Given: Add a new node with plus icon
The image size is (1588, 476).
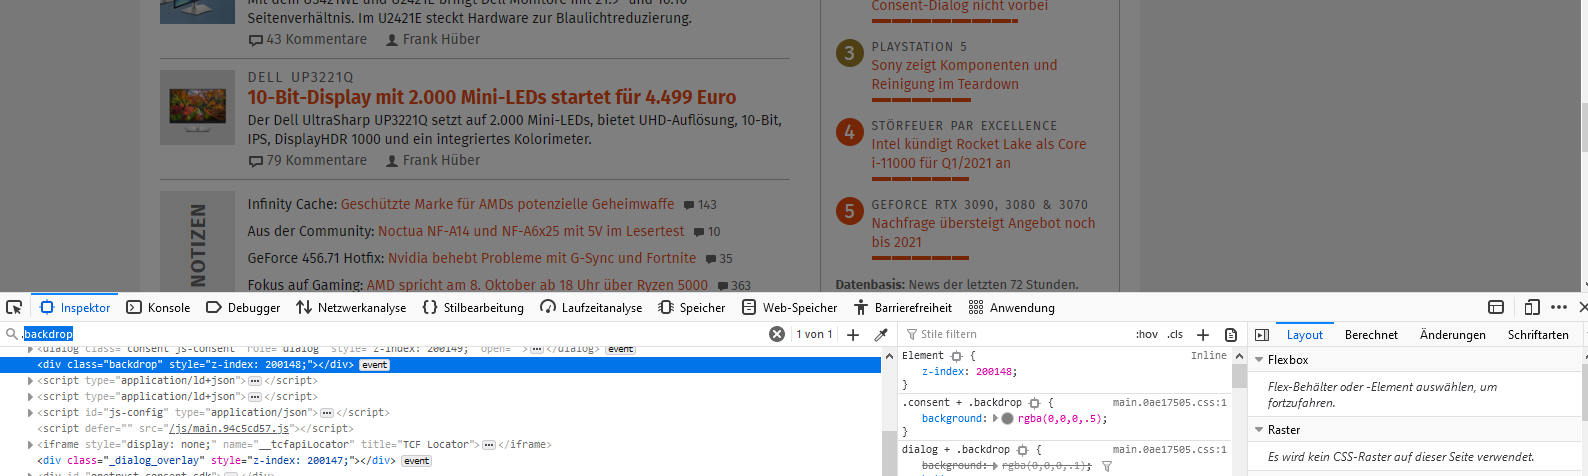Looking at the screenshot, I should 853,334.
